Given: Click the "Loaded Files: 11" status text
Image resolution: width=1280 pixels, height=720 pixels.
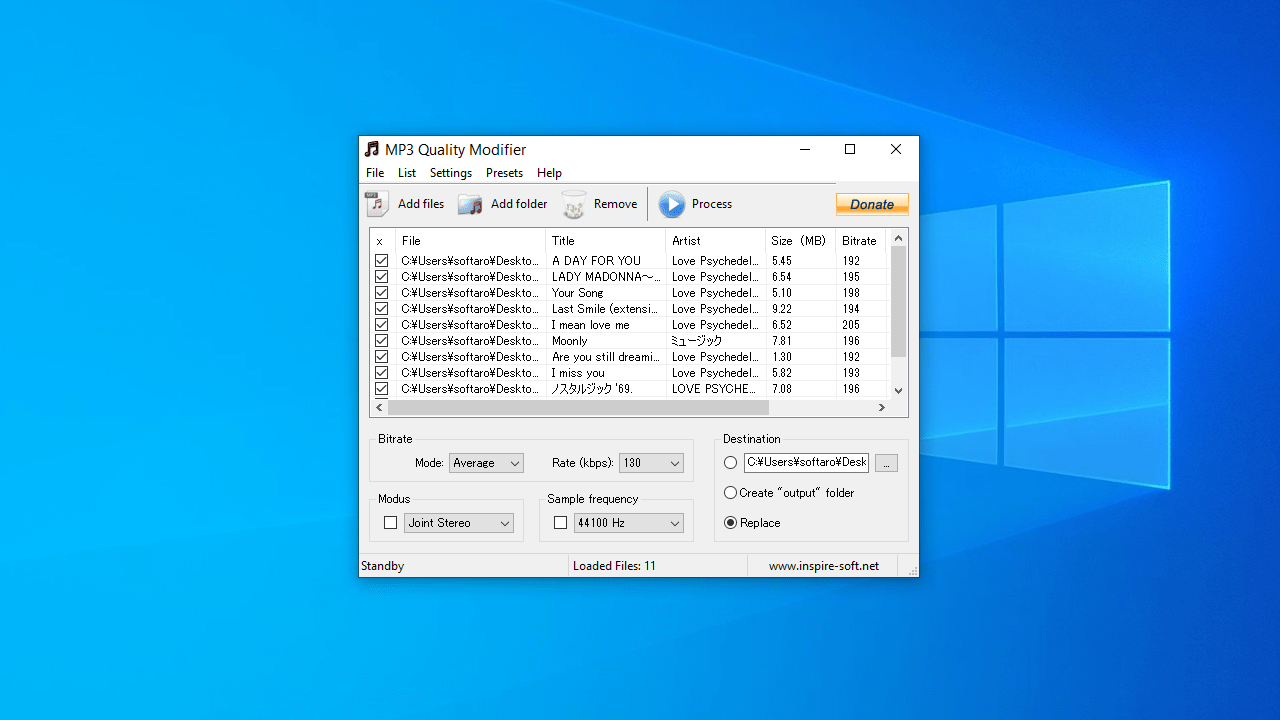Looking at the screenshot, I should tap(614, 566).
